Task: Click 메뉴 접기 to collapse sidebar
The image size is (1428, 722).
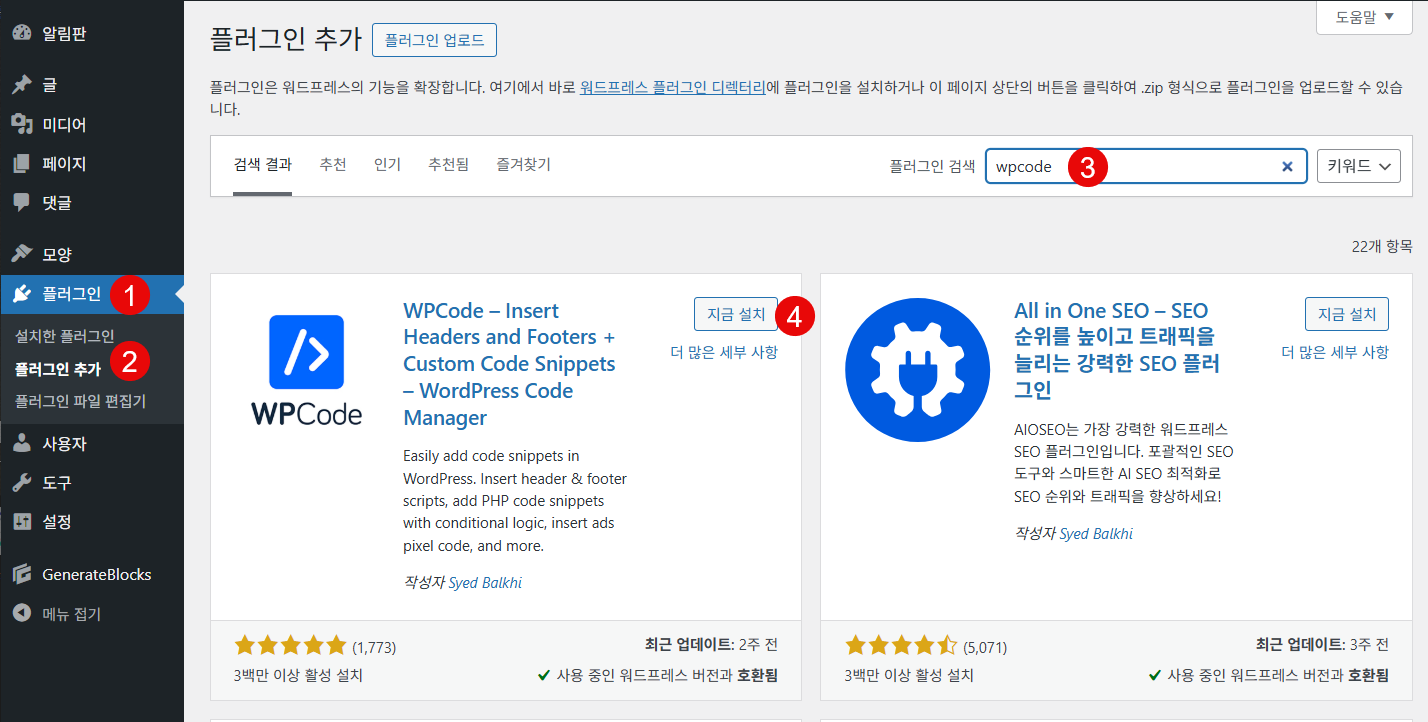Action: 71,614
